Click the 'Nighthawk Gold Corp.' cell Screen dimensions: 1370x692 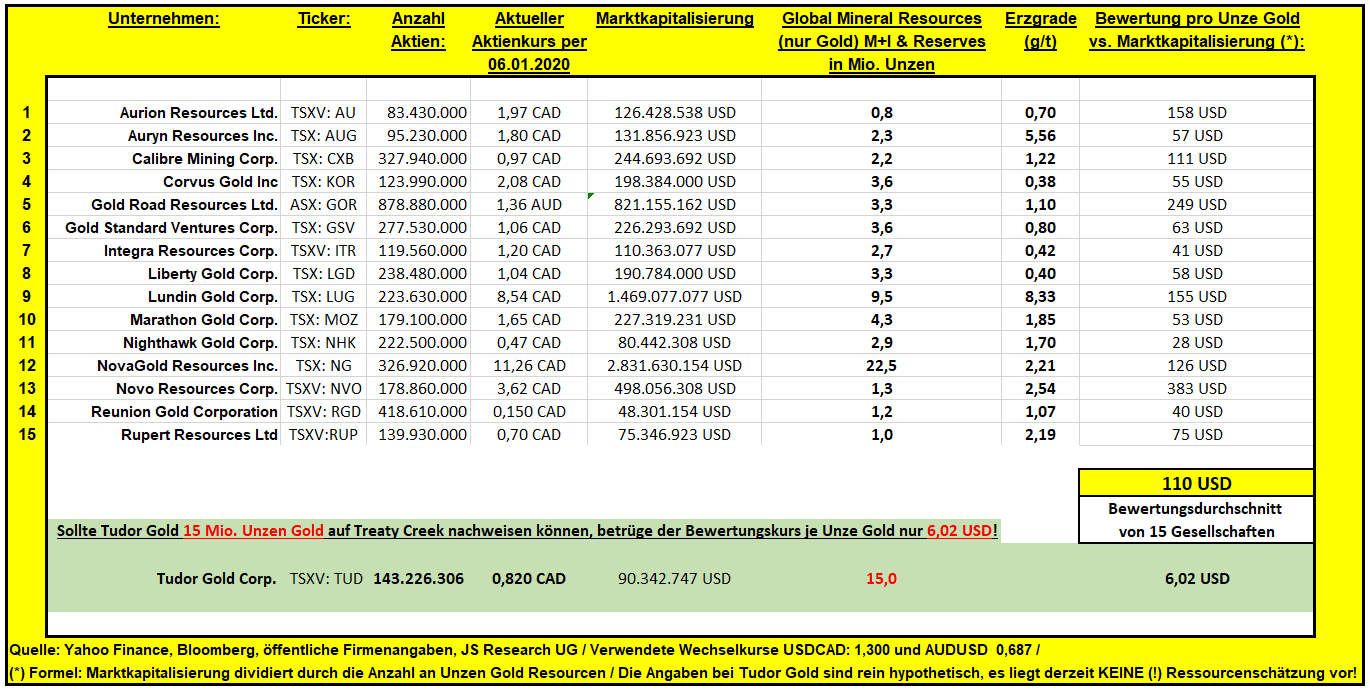coord(203,343)
